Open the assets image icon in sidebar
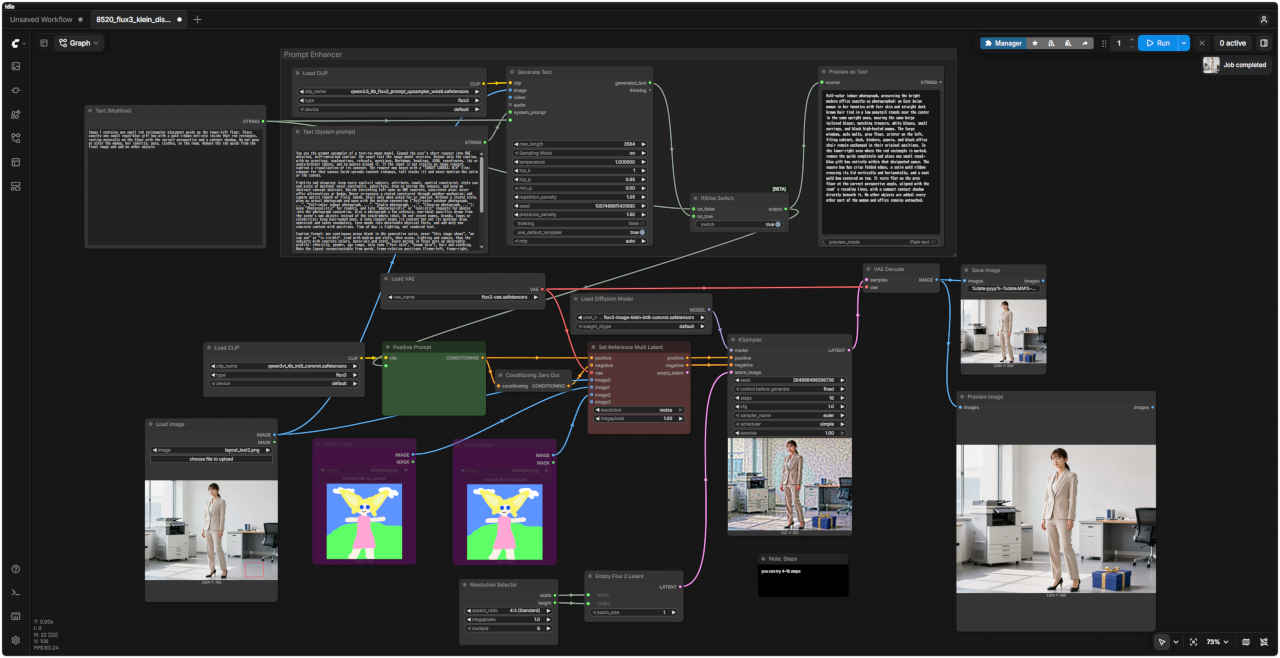The image size is (1280, 658). click(x=16, y=66)
